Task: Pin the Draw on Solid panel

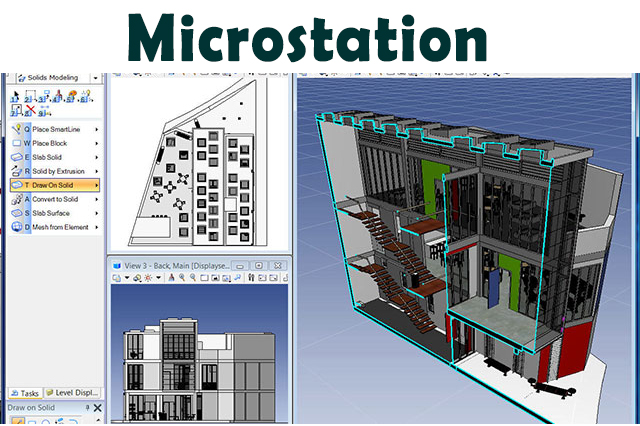Action: tap(89, 407)
